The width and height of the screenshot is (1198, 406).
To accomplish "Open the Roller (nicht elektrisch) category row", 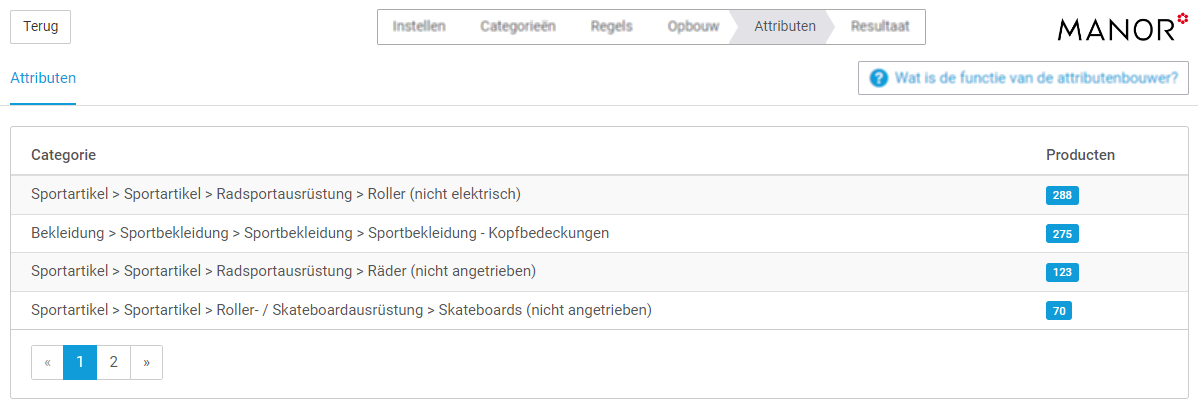I will 600,195.
